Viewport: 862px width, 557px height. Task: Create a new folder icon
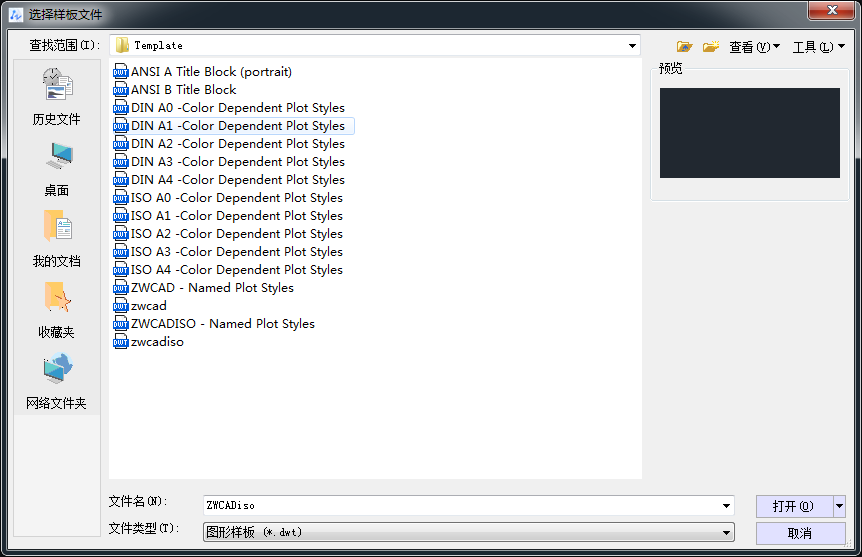(x=711, y=47)
